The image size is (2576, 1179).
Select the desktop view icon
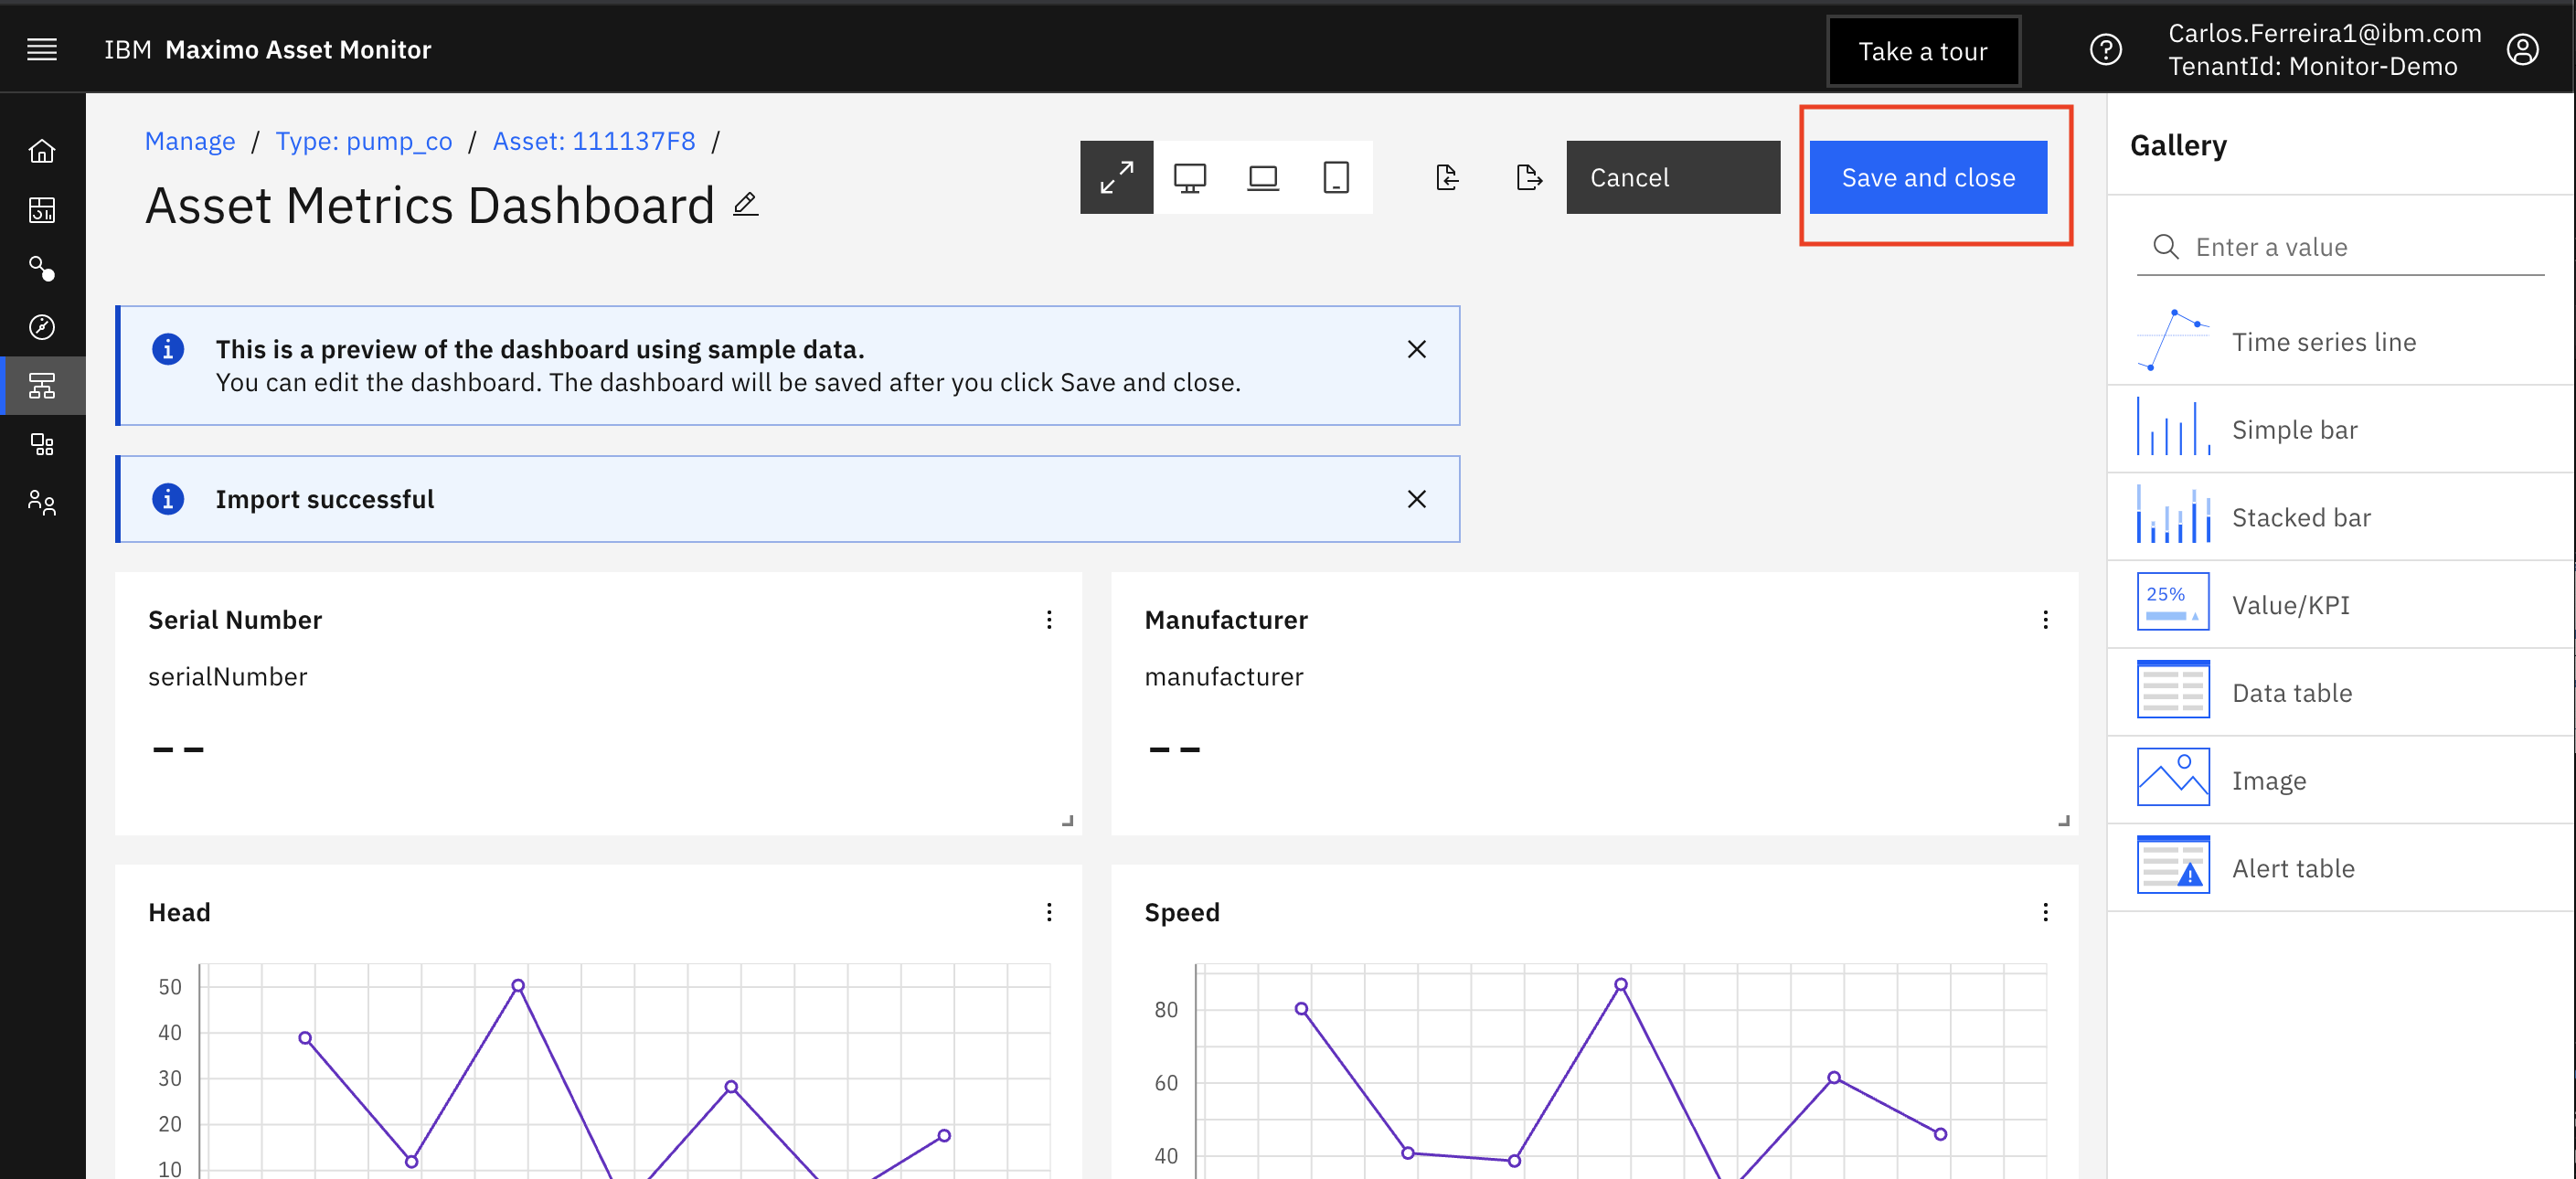(1191, 175)
